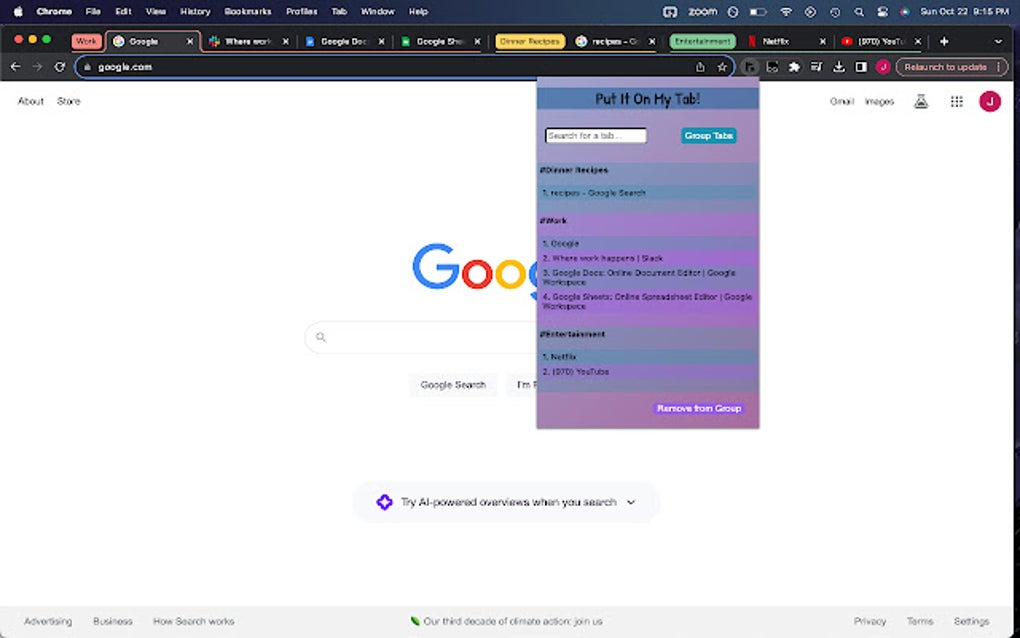Image resolution: width=1020 pixels, height=638 pixels.
Task: Open the Chrome downloads icon
Action: pos(839,67)
